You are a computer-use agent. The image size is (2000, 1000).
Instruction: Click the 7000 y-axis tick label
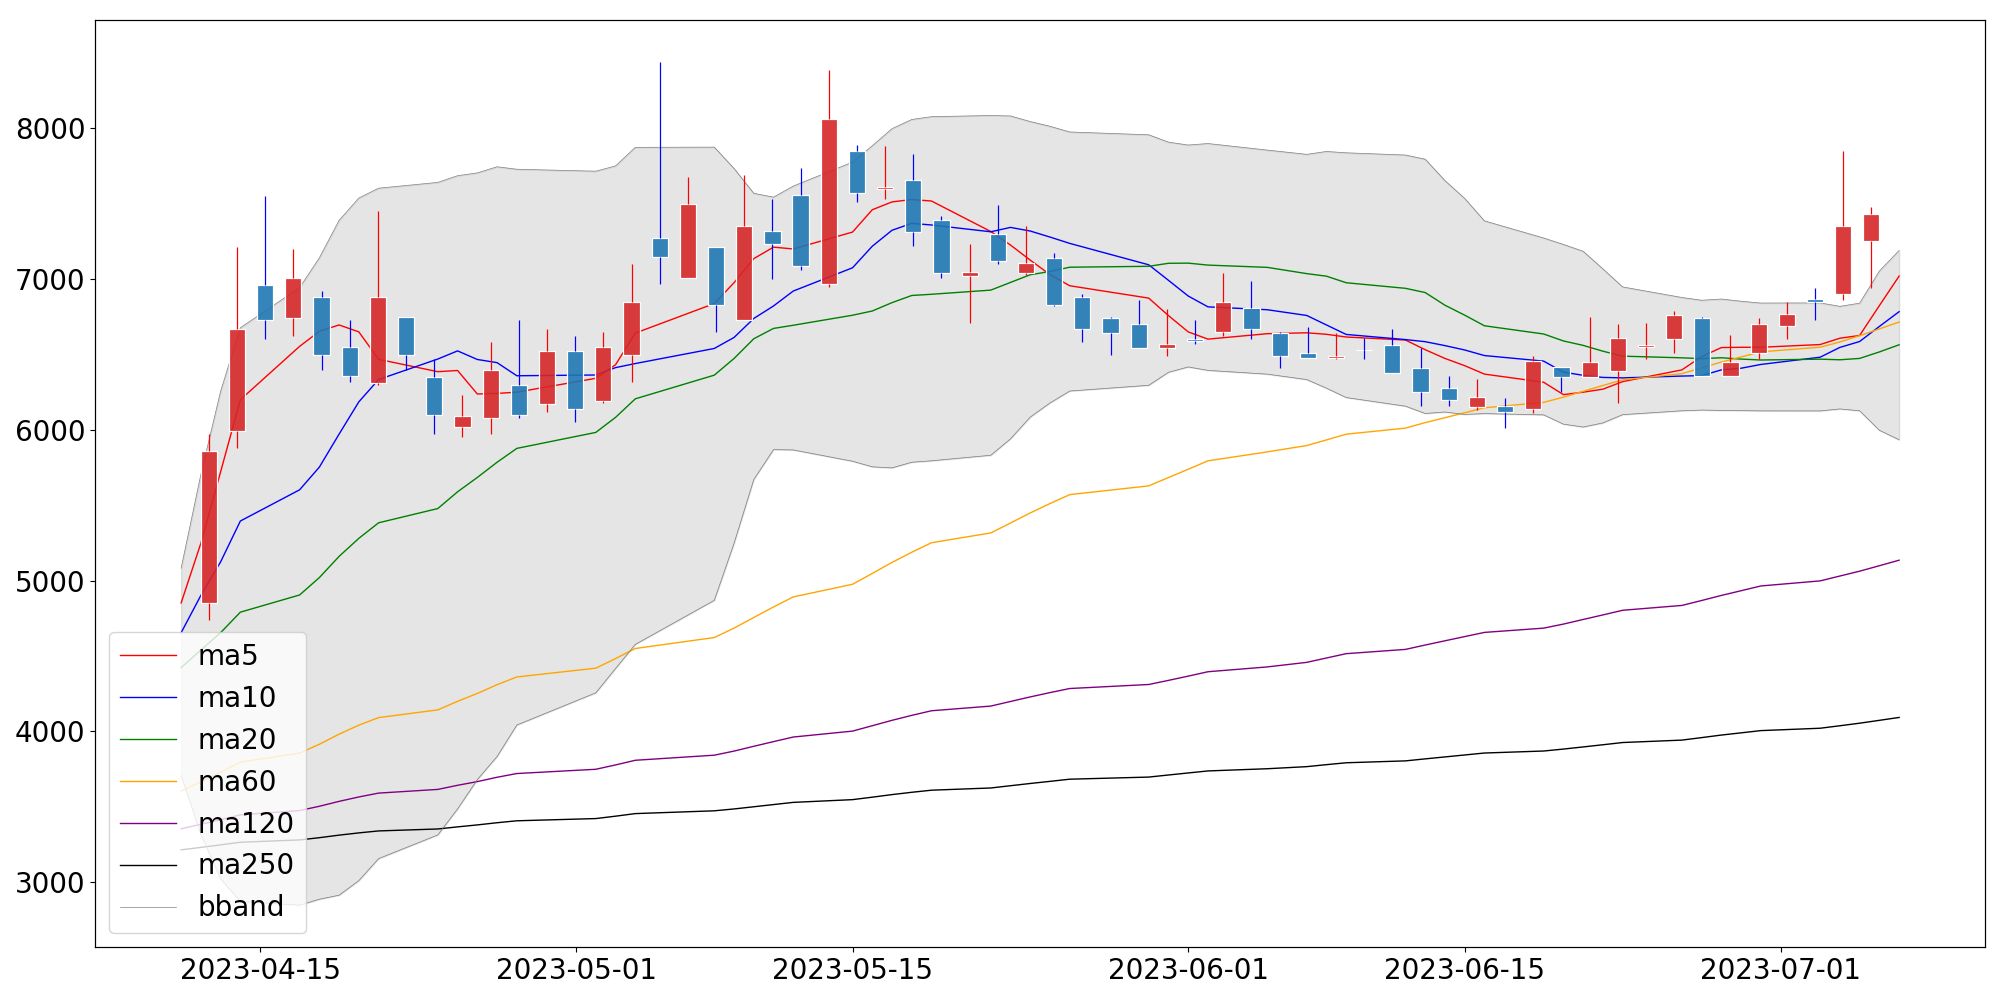tap(51, 280)
